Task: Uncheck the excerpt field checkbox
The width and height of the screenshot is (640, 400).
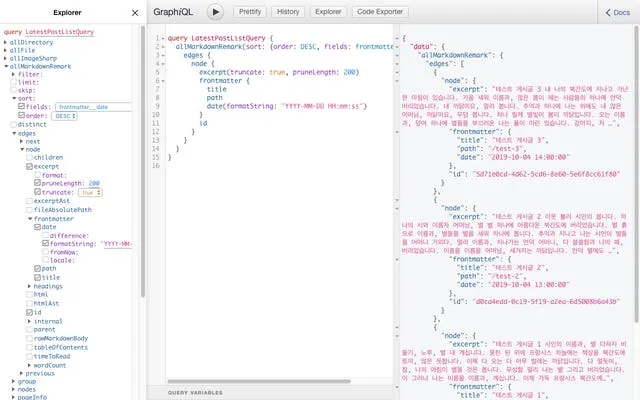Action: tap(30, 167)
